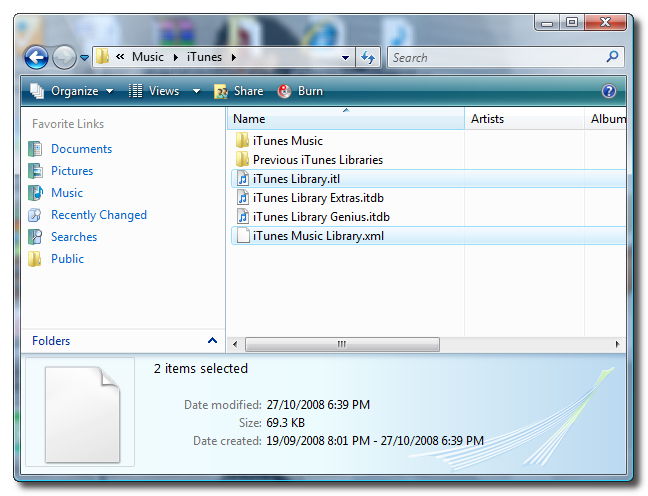Go to Recently Changed favorite link
The image size is (648, 496).
pos(98,215)
